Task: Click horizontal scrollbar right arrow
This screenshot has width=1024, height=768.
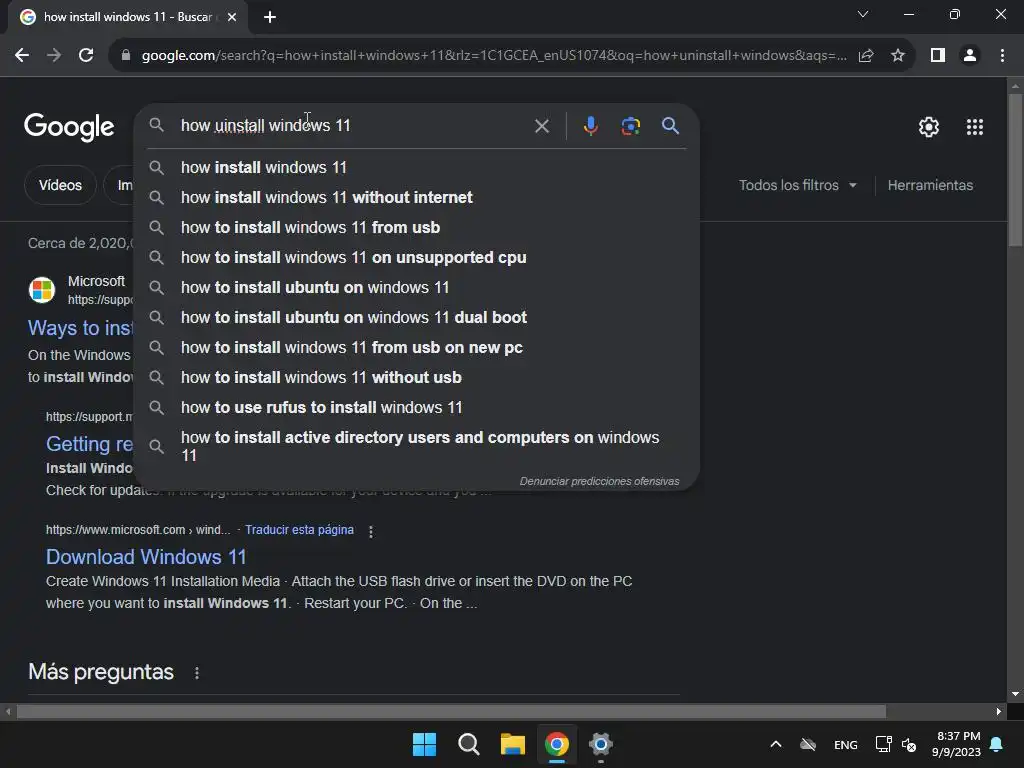Action: click(x=999, y=711)
